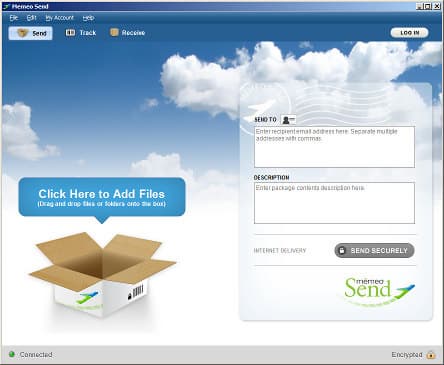Viewport: 444px width, 365px height.
Task: Minimize the Memeo Send window
Action: (x=420, y=6)
